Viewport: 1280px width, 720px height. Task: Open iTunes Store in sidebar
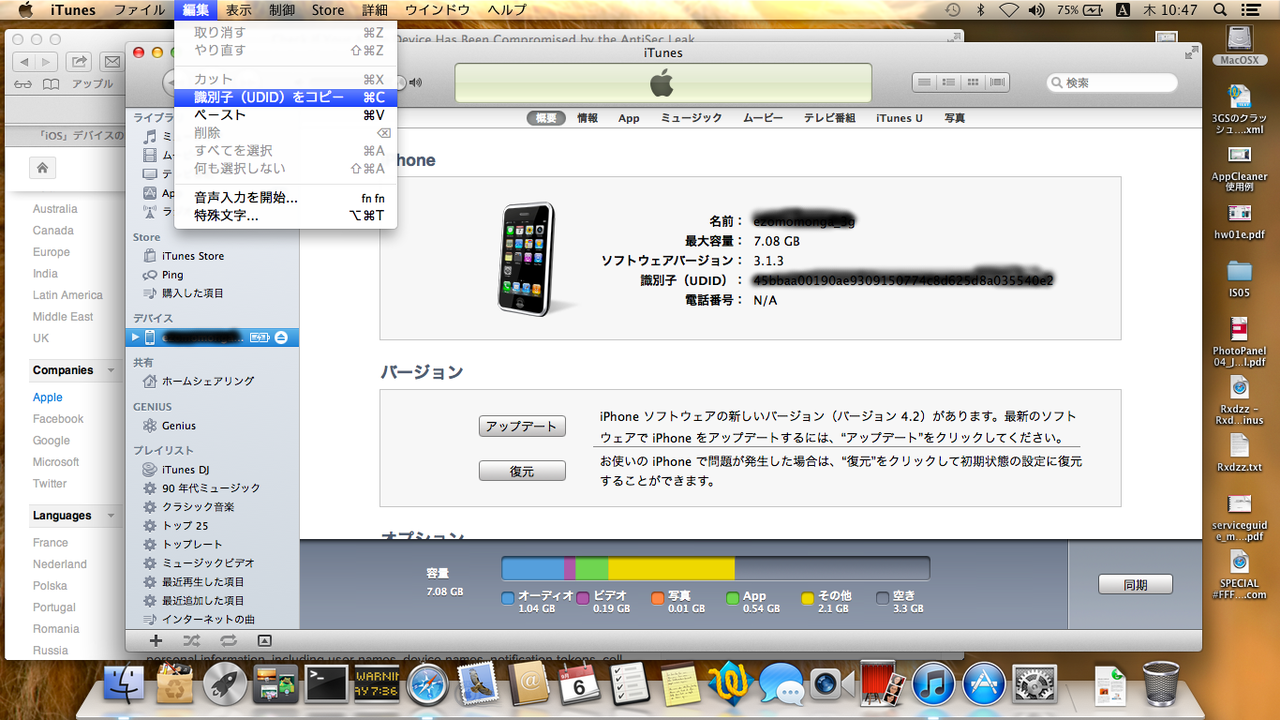coord(193,256)
